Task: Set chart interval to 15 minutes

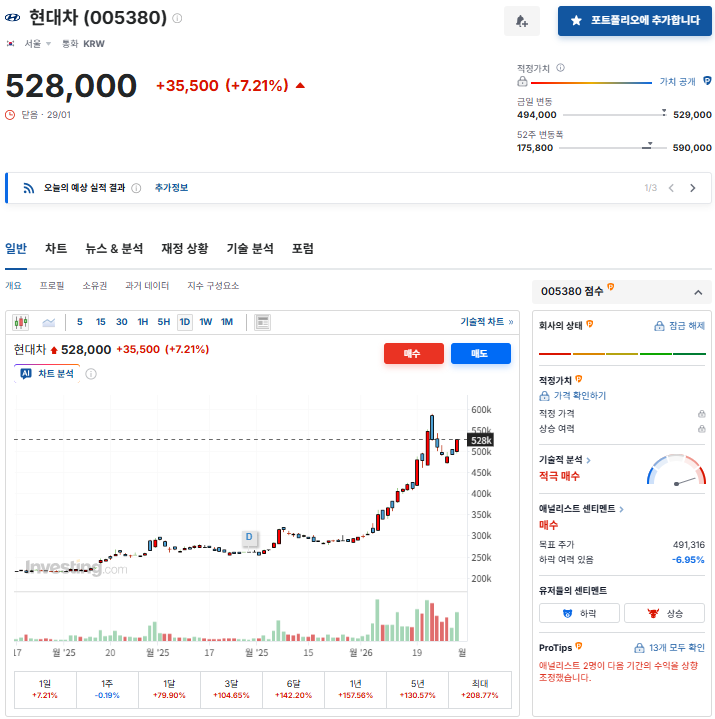Action: [100, 322]
